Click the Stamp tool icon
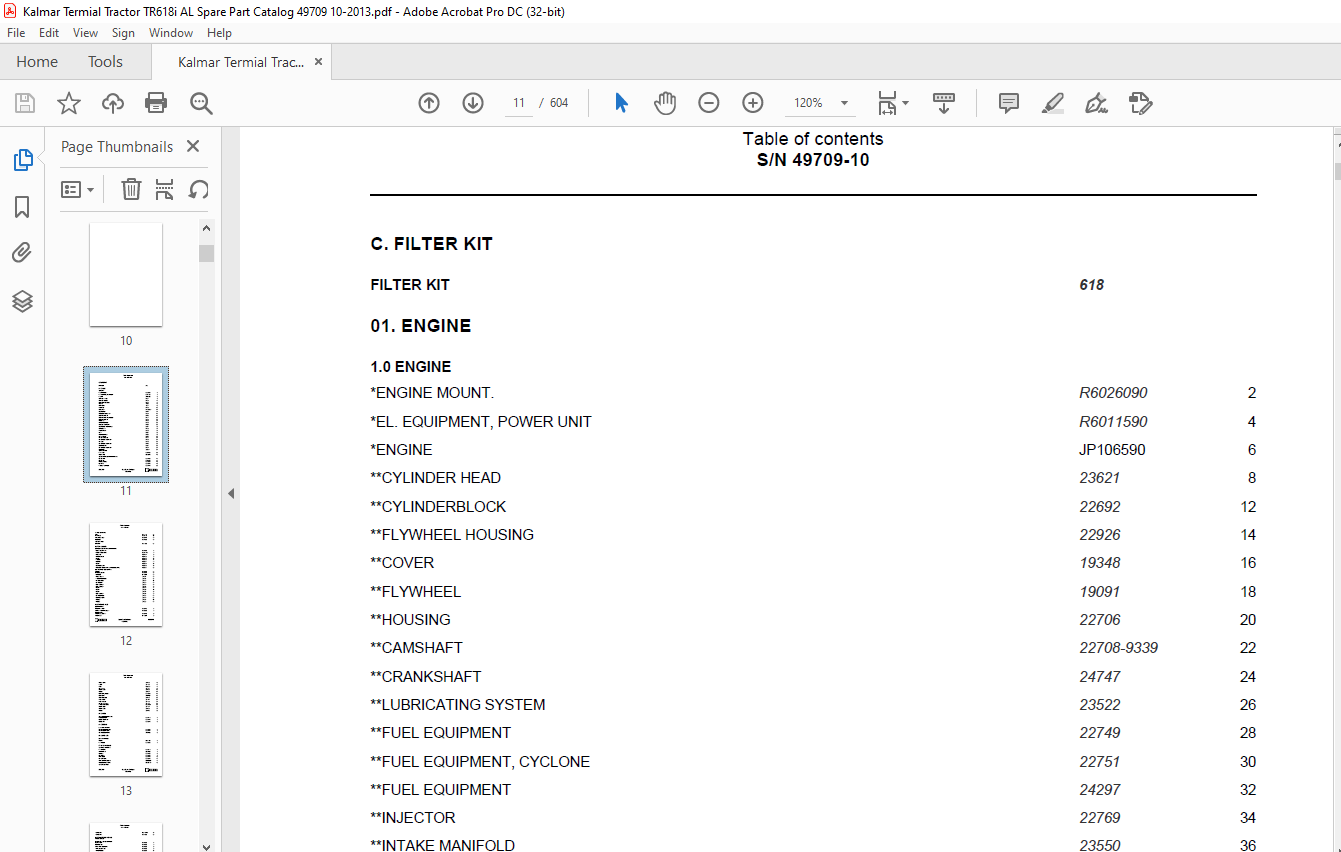 pyautogui.click(x=1140, y=103)
